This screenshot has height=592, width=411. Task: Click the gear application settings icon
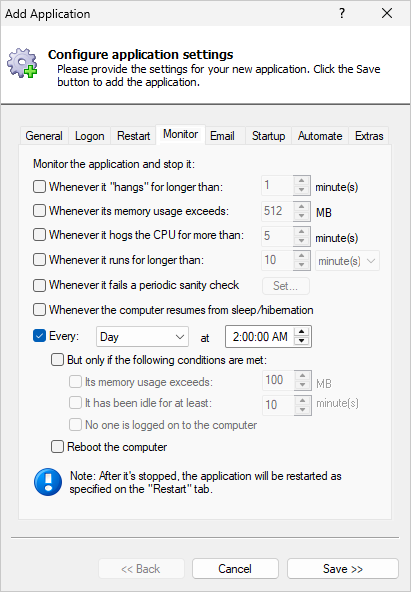(22, 63)
